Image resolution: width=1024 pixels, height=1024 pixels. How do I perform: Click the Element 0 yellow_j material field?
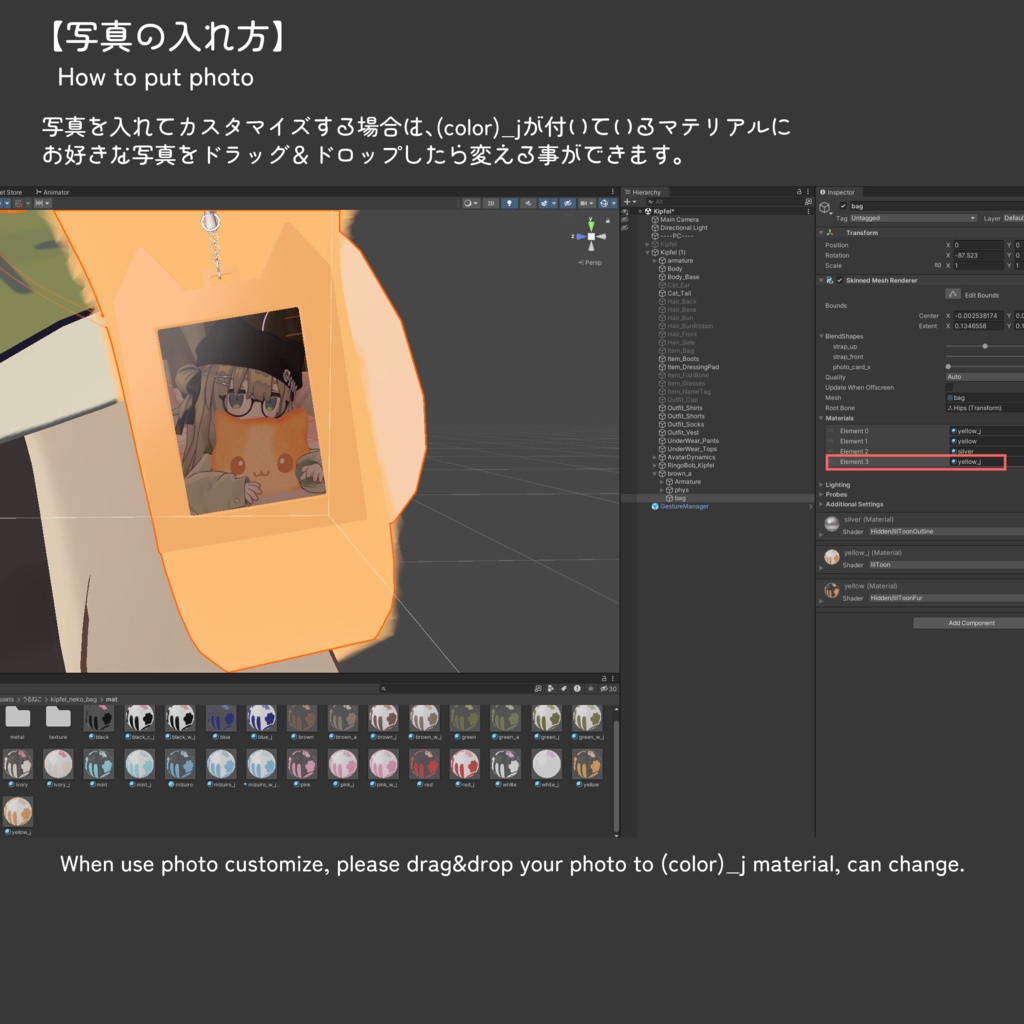coord(986,431)
